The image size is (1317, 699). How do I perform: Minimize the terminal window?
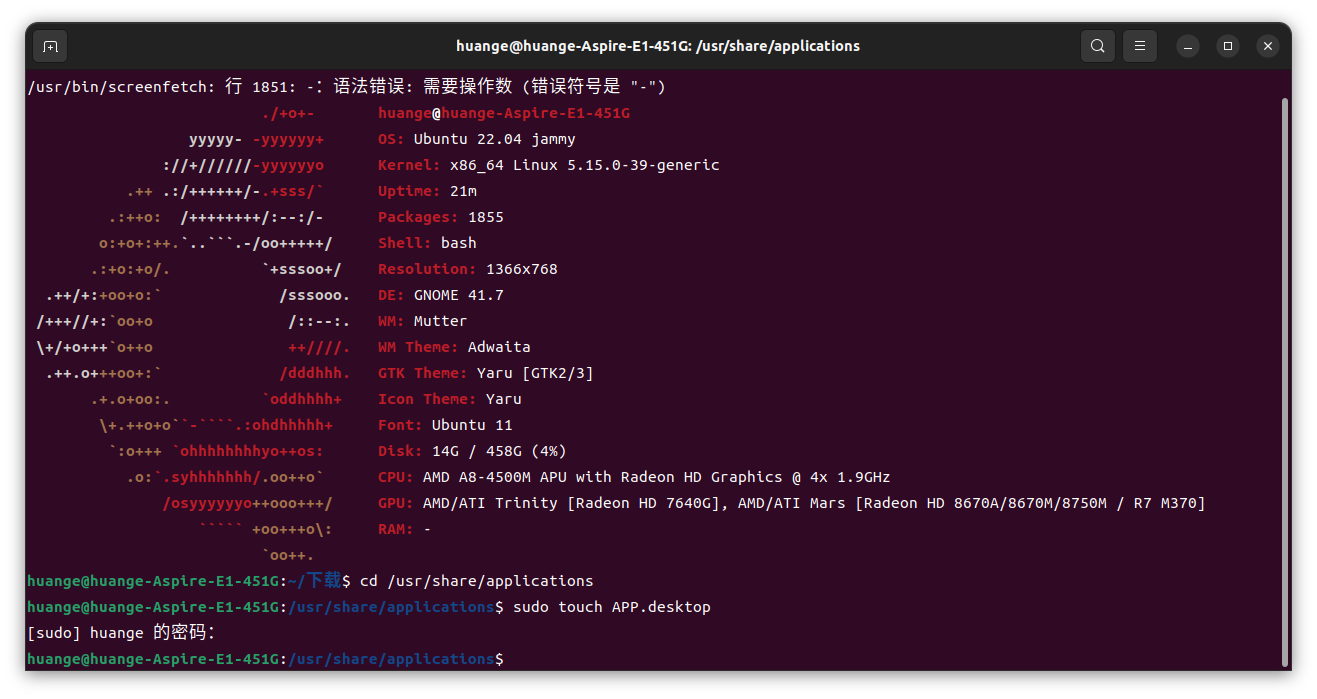(x=1187, y=46)
